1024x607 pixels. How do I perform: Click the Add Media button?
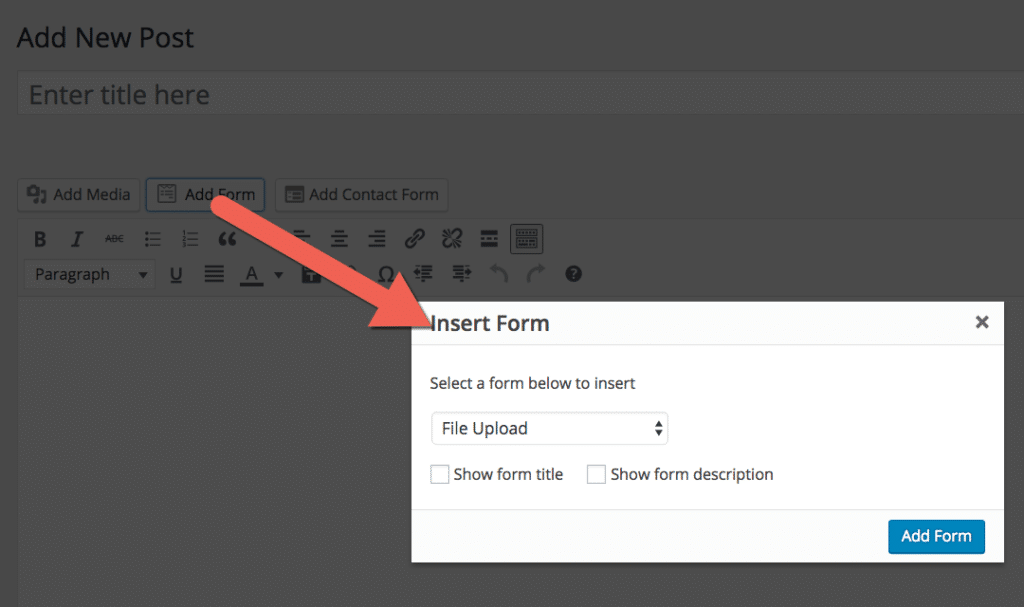click(78, 195)
